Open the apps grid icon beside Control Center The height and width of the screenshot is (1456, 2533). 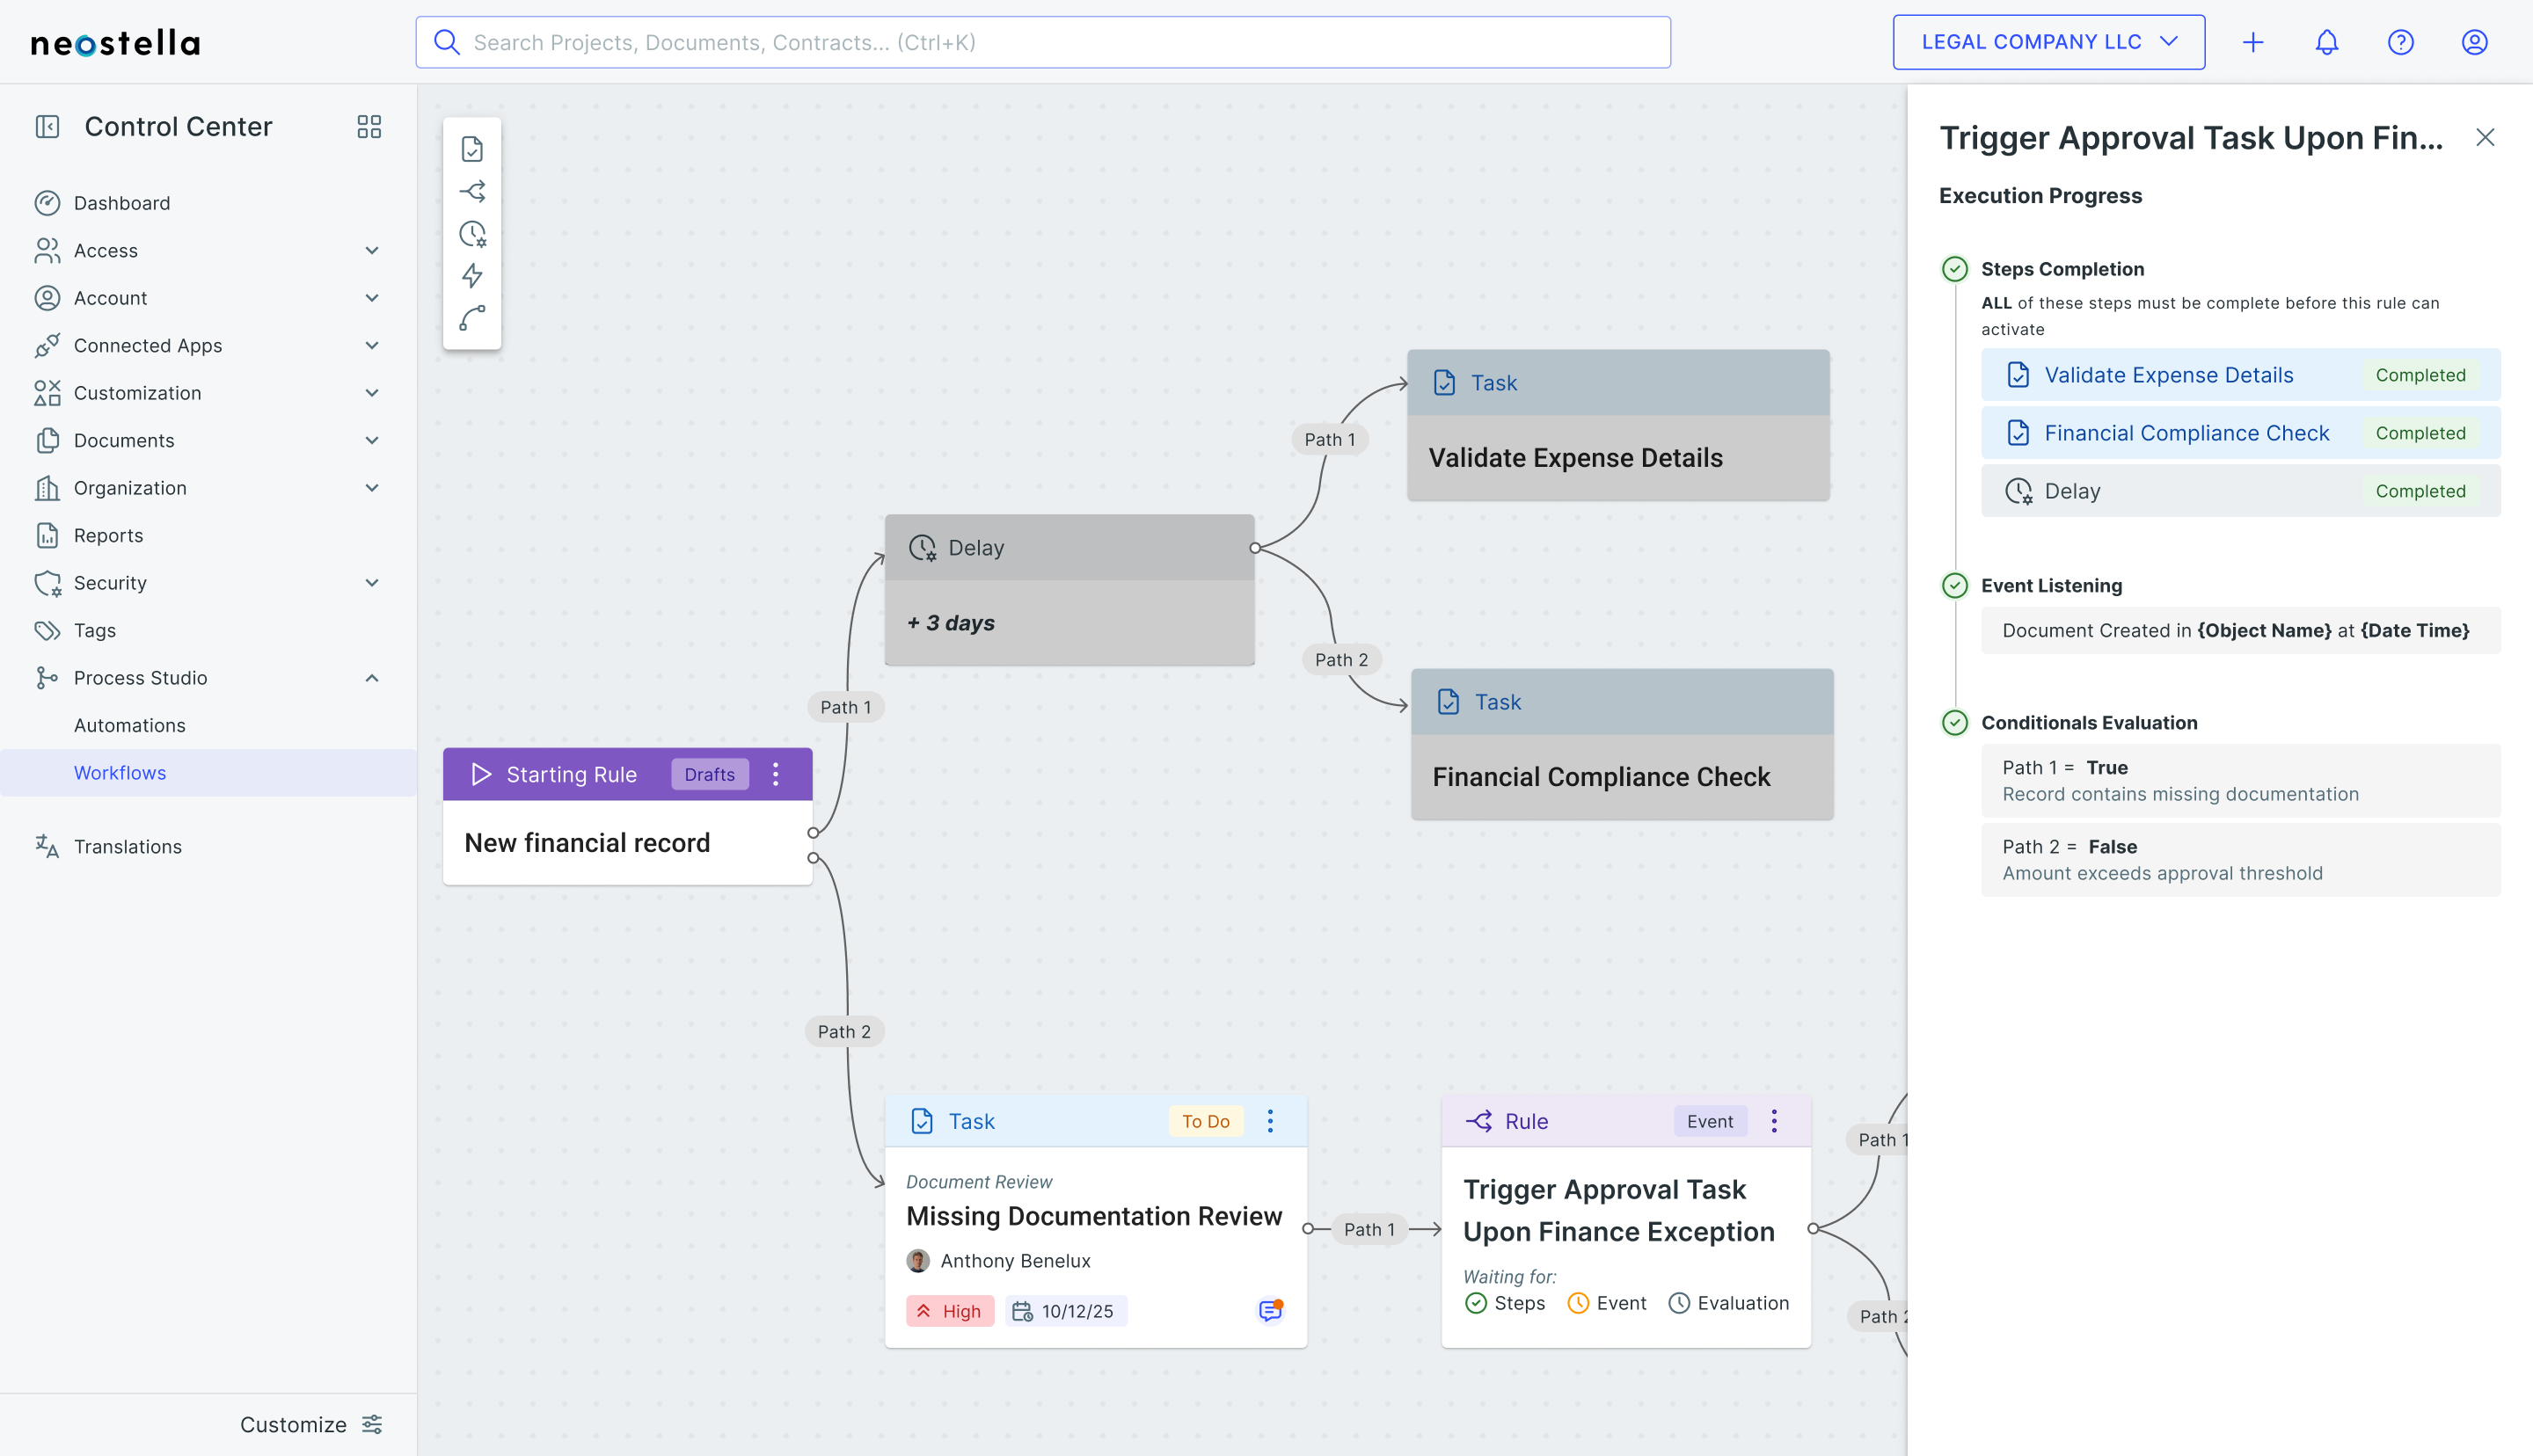coord(369,126)
